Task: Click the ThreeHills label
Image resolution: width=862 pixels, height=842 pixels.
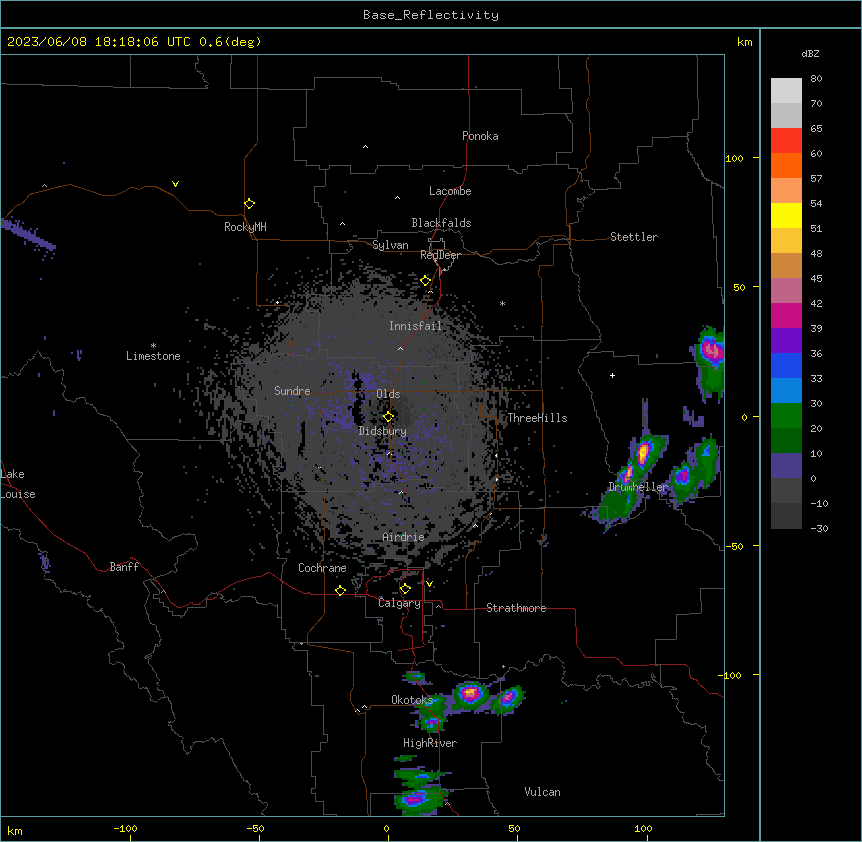Action: (537, 418)
